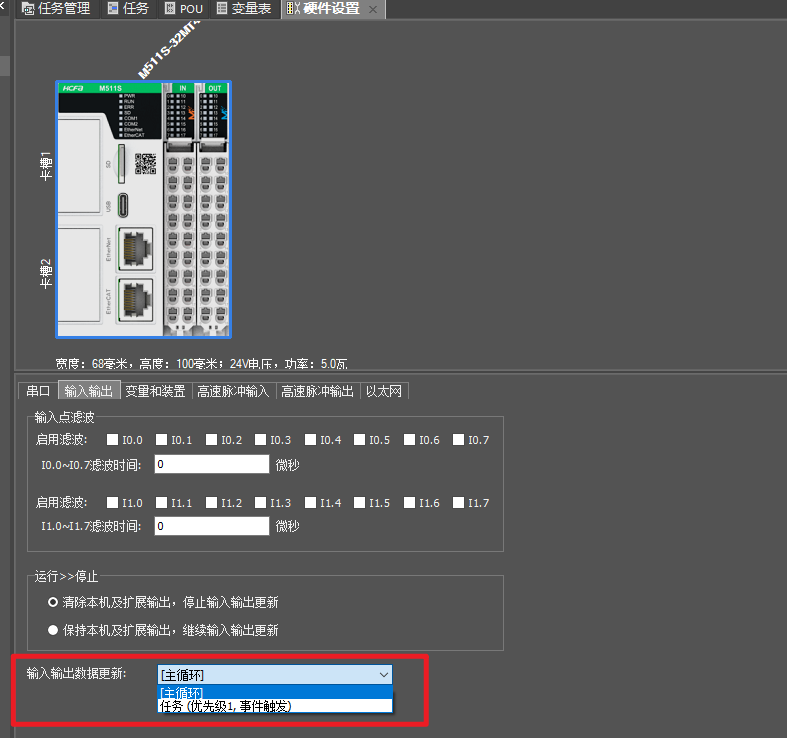Click the EtherNet port on the PLC
Image resolution: width=787 pixels, height=738 pixels.
pyautogui.click(x=136, y=249)
